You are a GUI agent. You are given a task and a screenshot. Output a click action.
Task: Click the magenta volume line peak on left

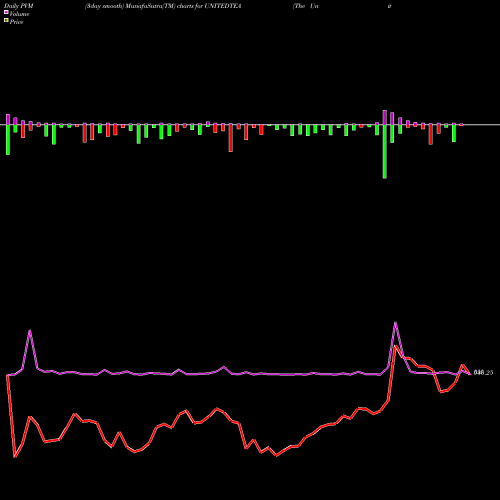30,331
